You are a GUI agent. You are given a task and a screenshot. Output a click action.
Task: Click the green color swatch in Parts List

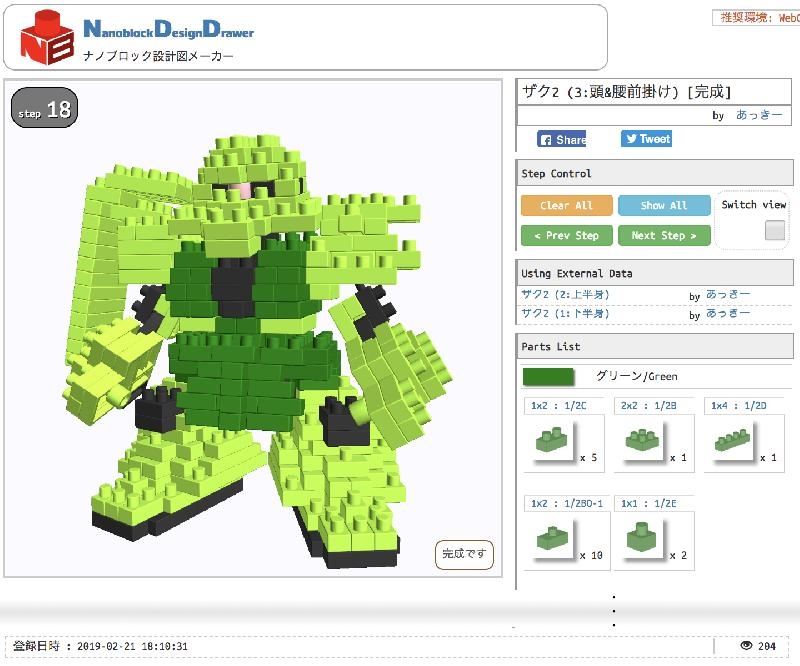click(x=548, y=377)
